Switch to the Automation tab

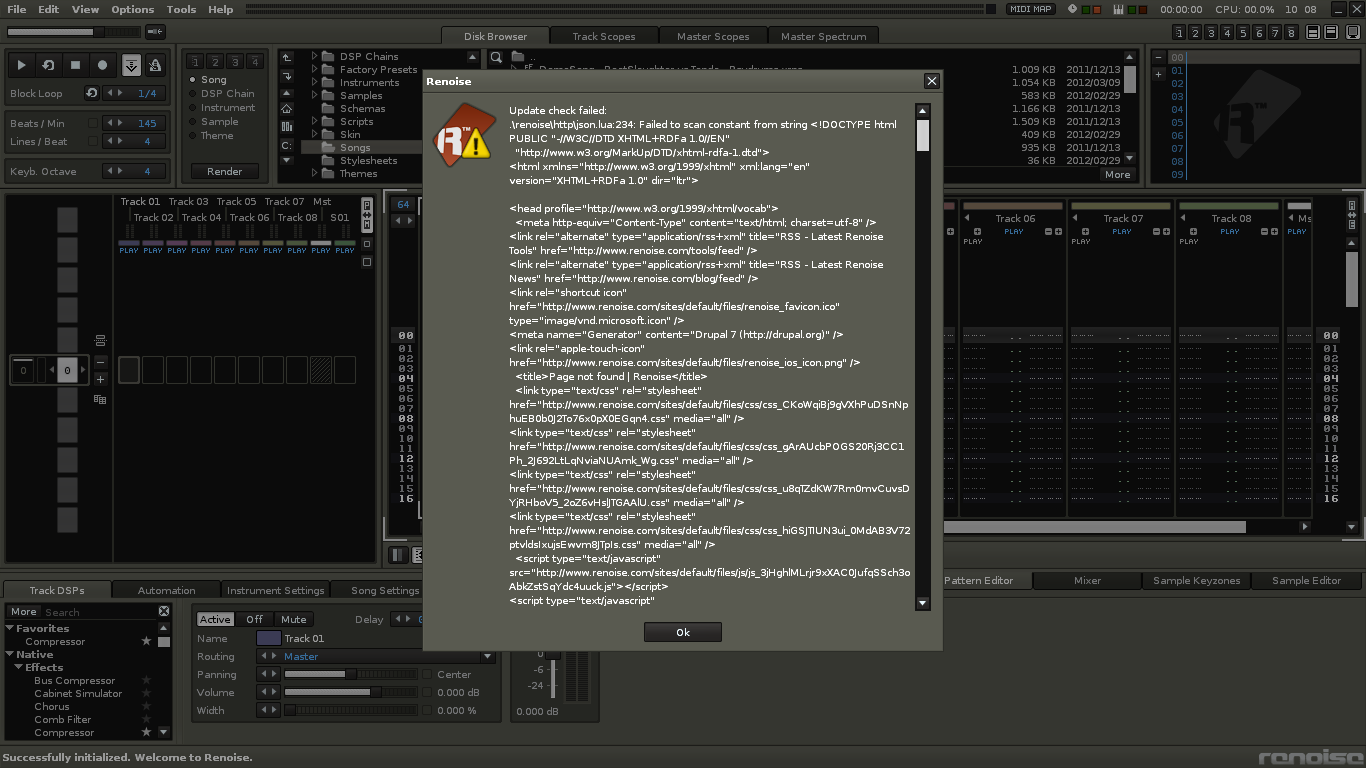click(166, 590)
